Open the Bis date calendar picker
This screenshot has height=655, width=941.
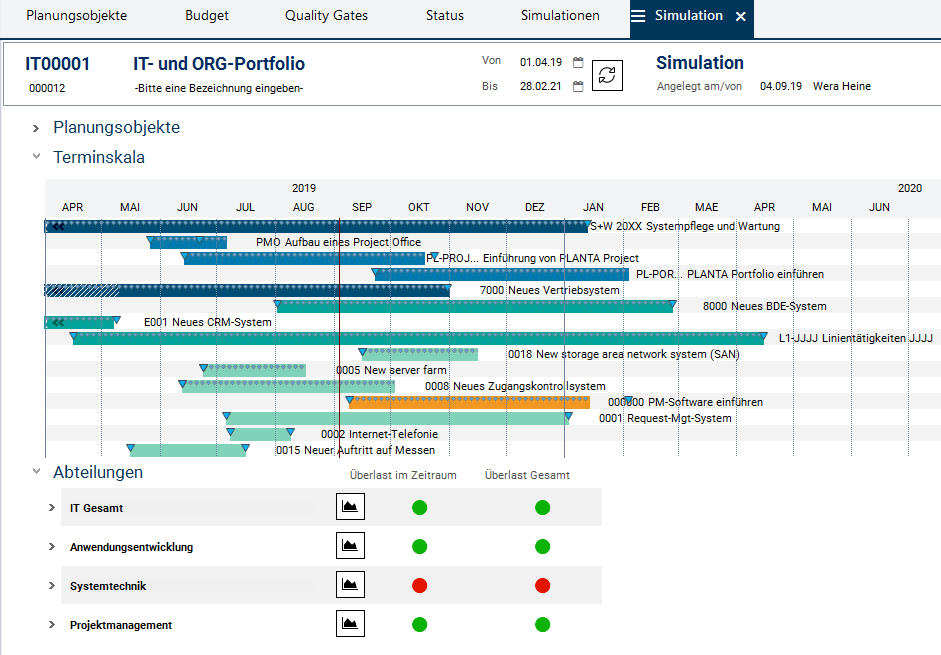[578, 87]
